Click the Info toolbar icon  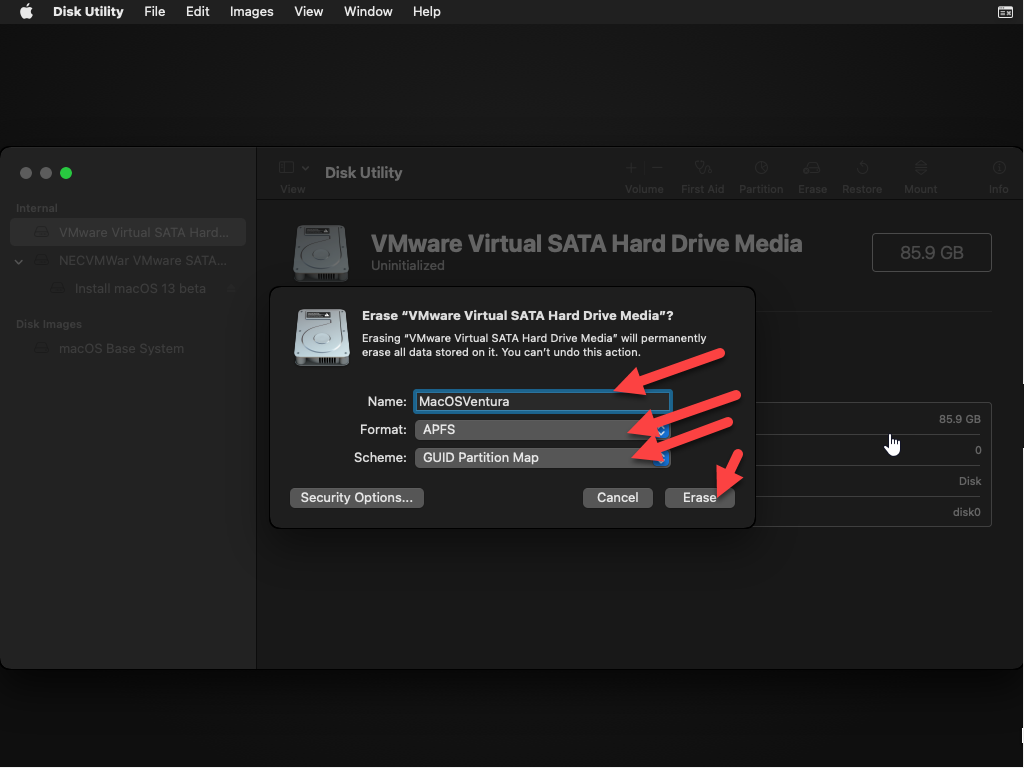click(x=998, y=169)
